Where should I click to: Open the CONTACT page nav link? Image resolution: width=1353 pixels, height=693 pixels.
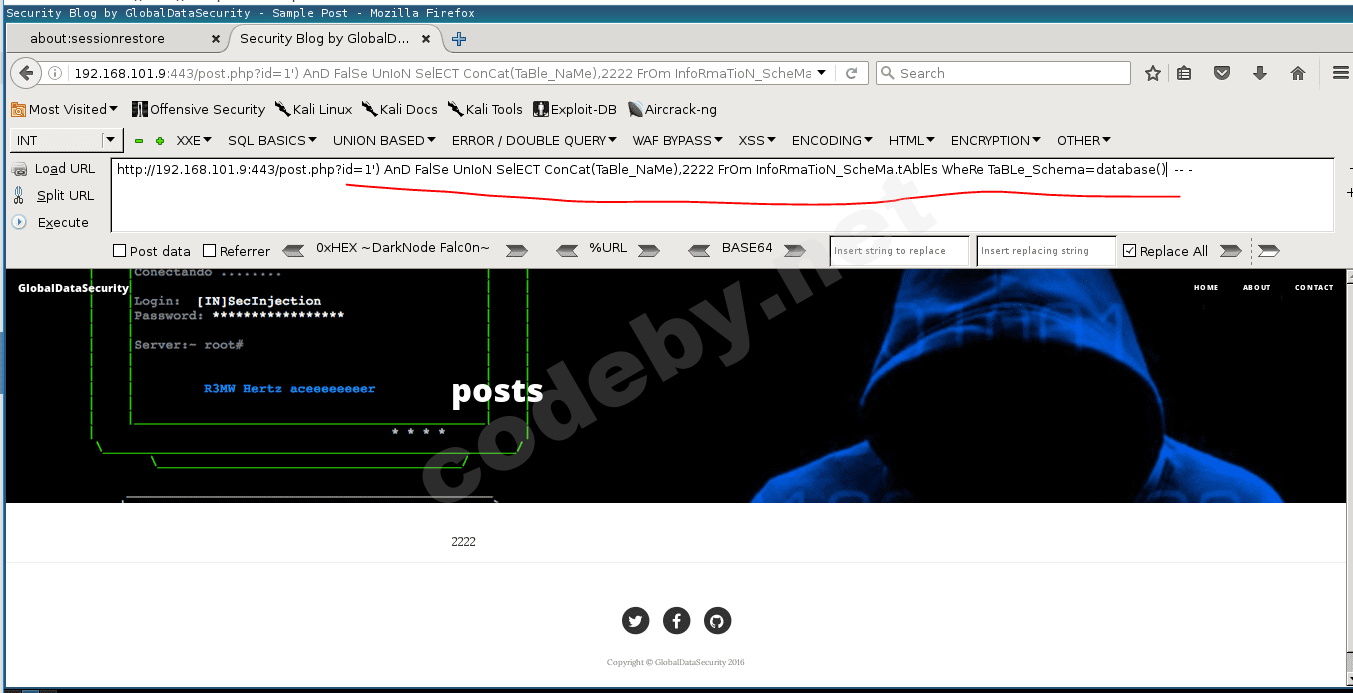1314,287
